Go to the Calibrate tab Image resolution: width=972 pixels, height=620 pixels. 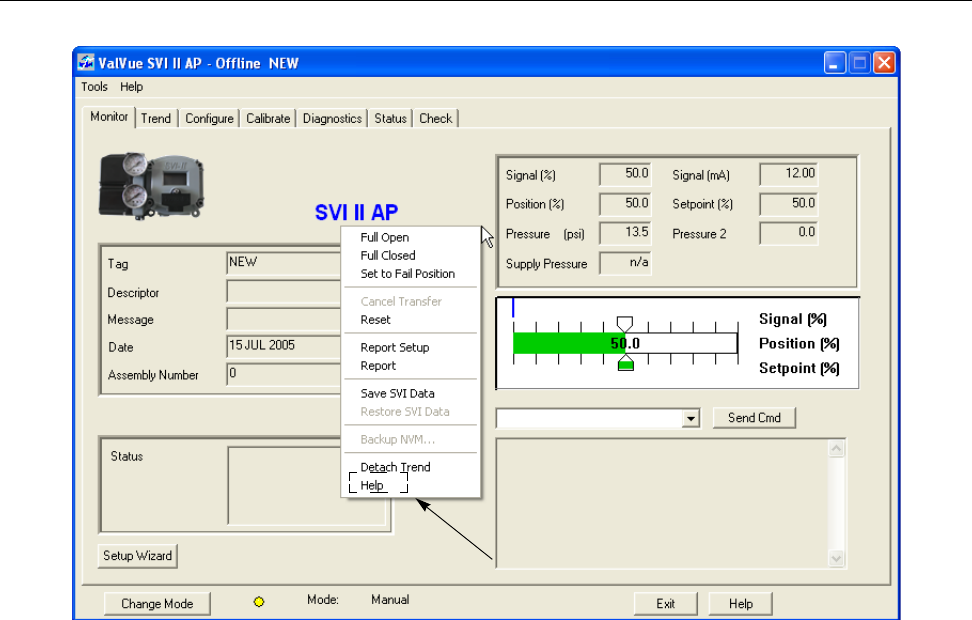tap(268, 118)
